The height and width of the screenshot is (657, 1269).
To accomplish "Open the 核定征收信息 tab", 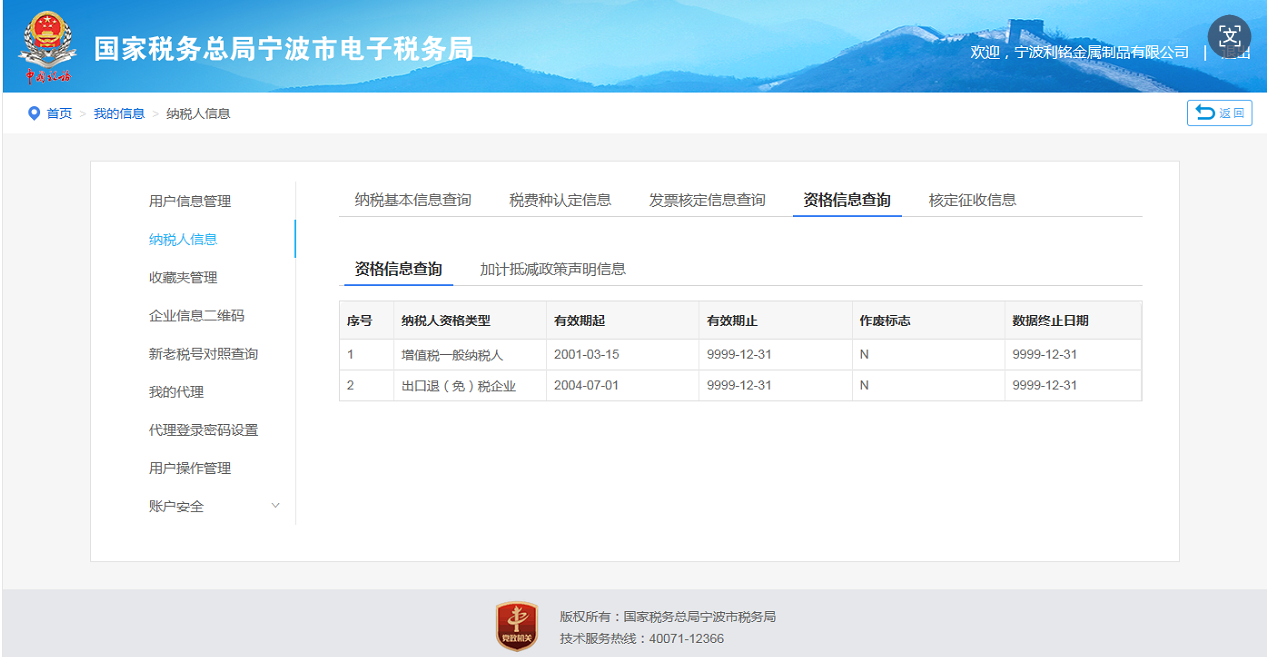I will 972,200.
